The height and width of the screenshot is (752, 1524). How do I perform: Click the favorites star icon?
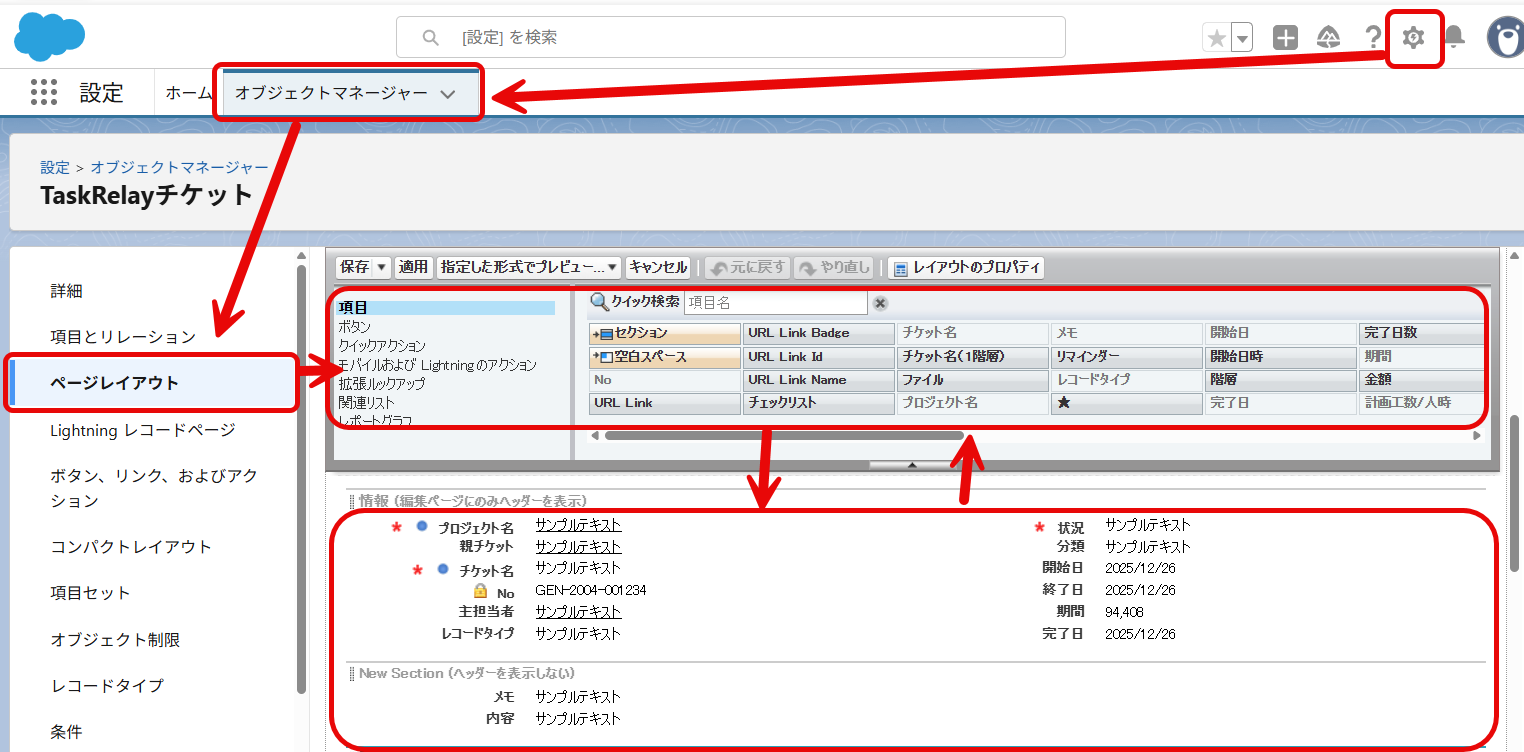coord(1217,38)
